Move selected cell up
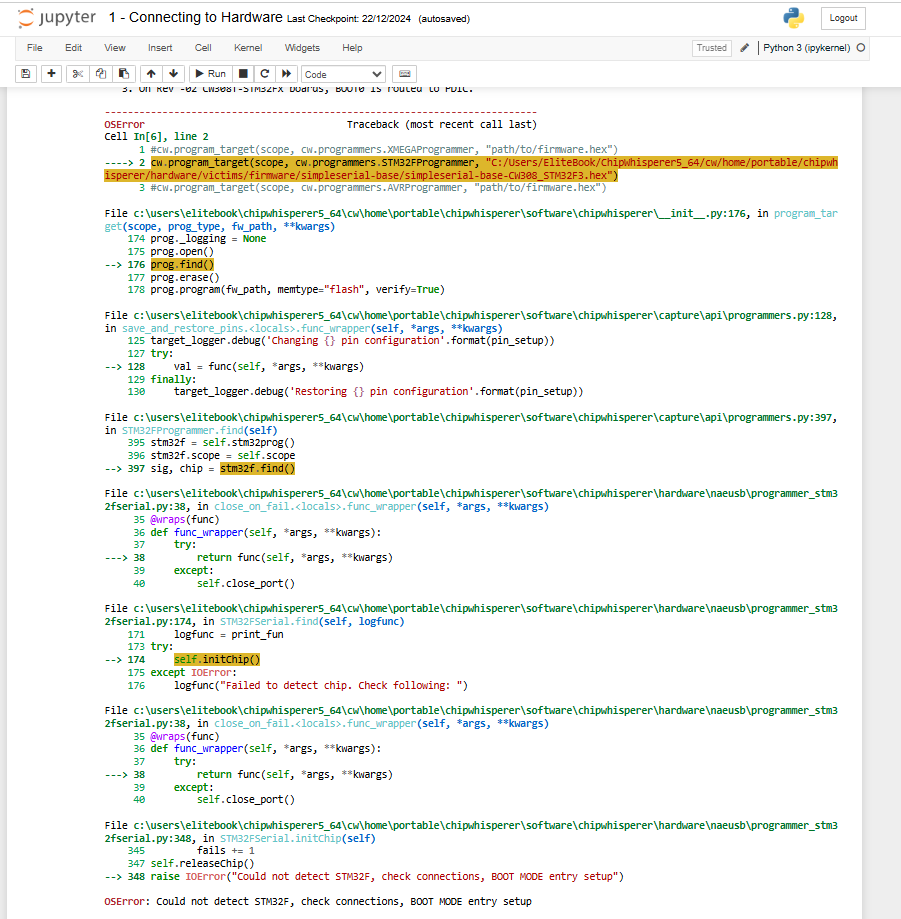The height and width of the screenshot is (919, 901). 151,74
